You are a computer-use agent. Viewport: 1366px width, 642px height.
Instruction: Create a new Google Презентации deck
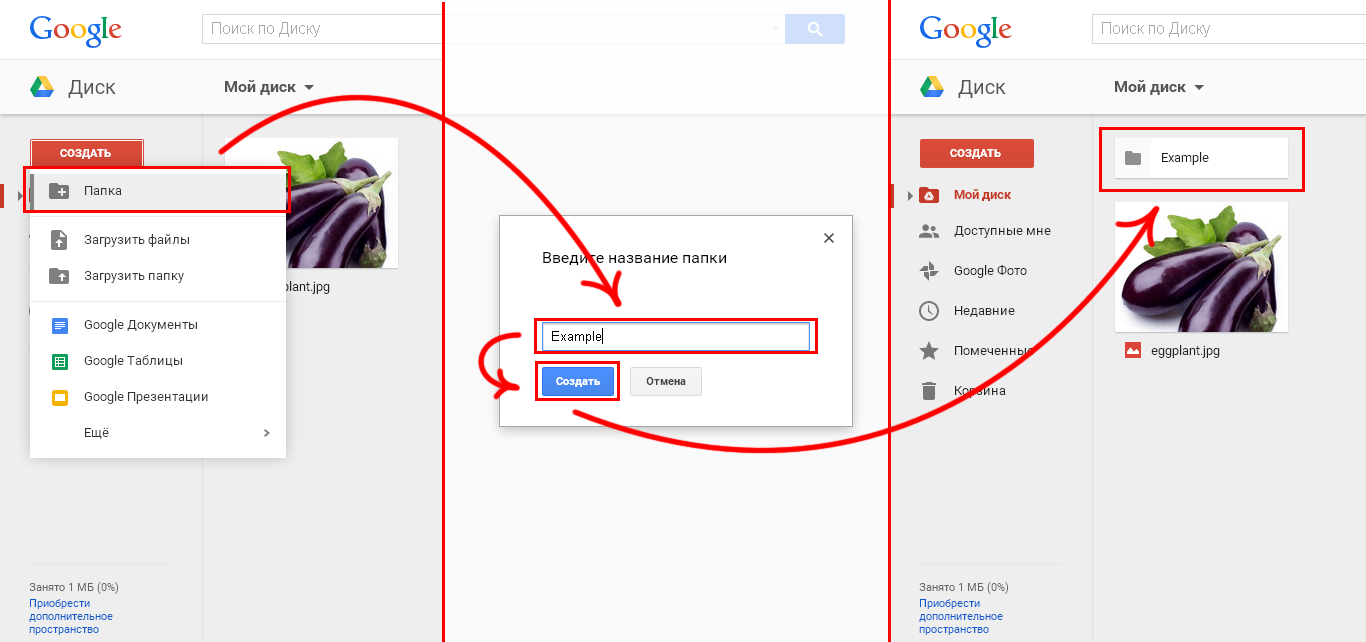click(x=158, y=397)
